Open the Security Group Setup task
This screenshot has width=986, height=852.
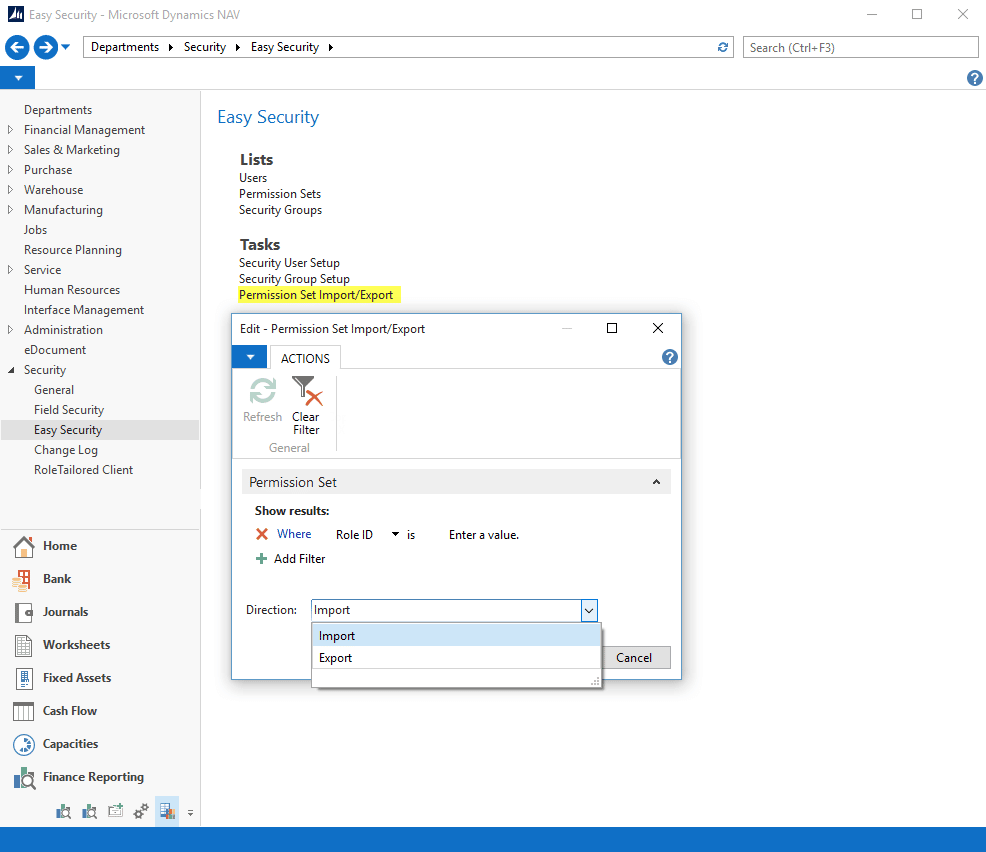[294, 279]
